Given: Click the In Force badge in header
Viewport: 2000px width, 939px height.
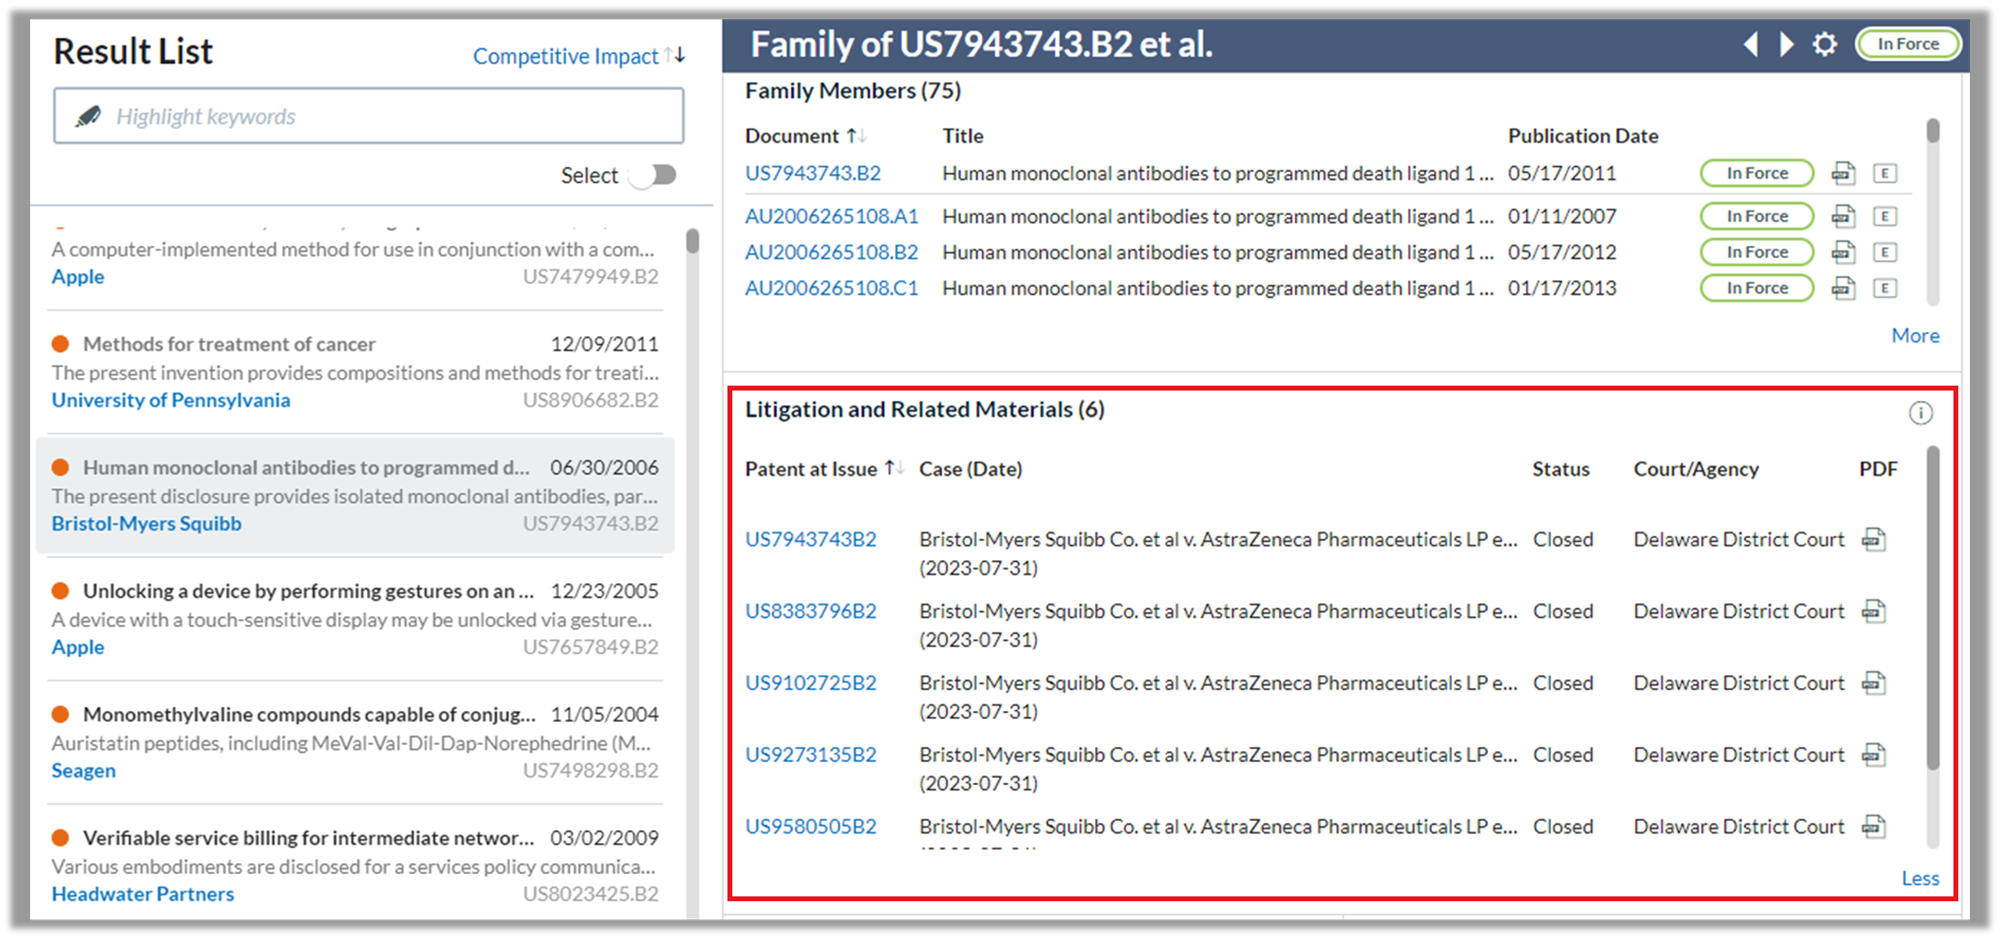Looking at the screenshot, I should pyautogui.click(x=1908, y=44).
